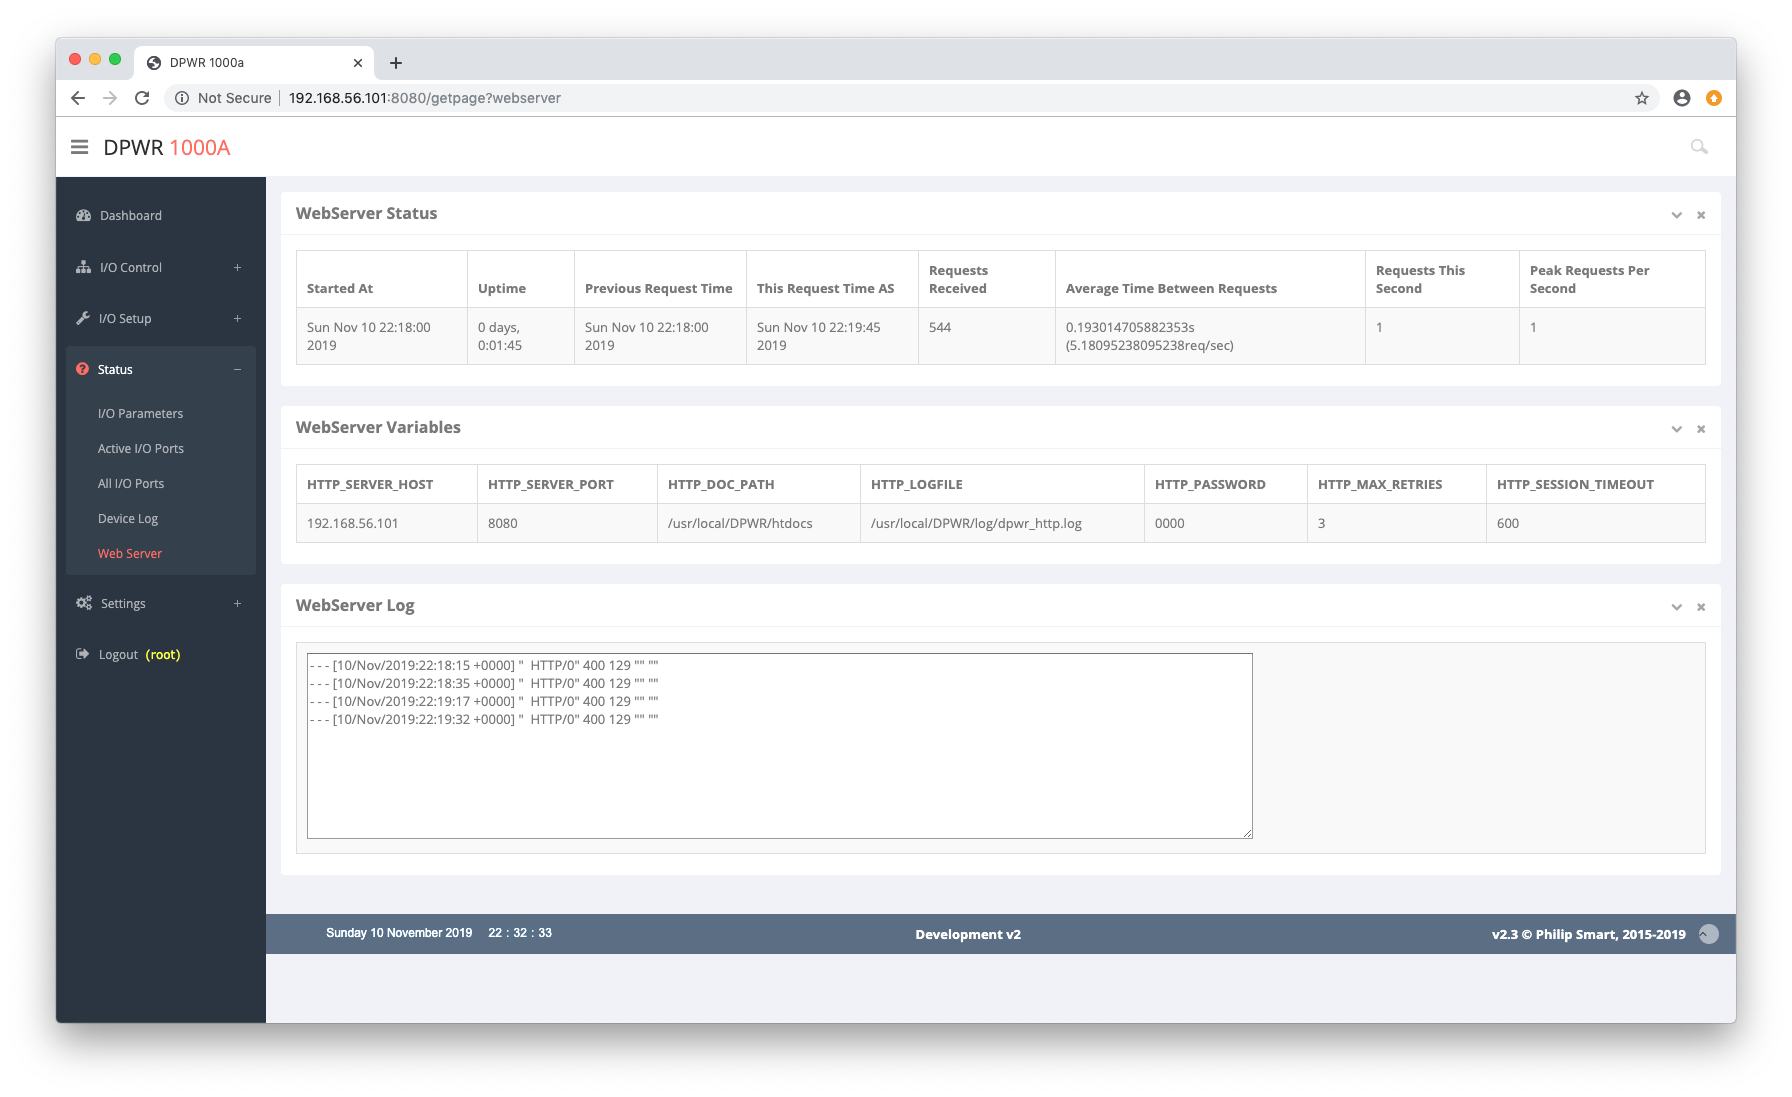Close the WebServer Status panel
Screen dimensions: 1792x1097
click(1700, 215)
